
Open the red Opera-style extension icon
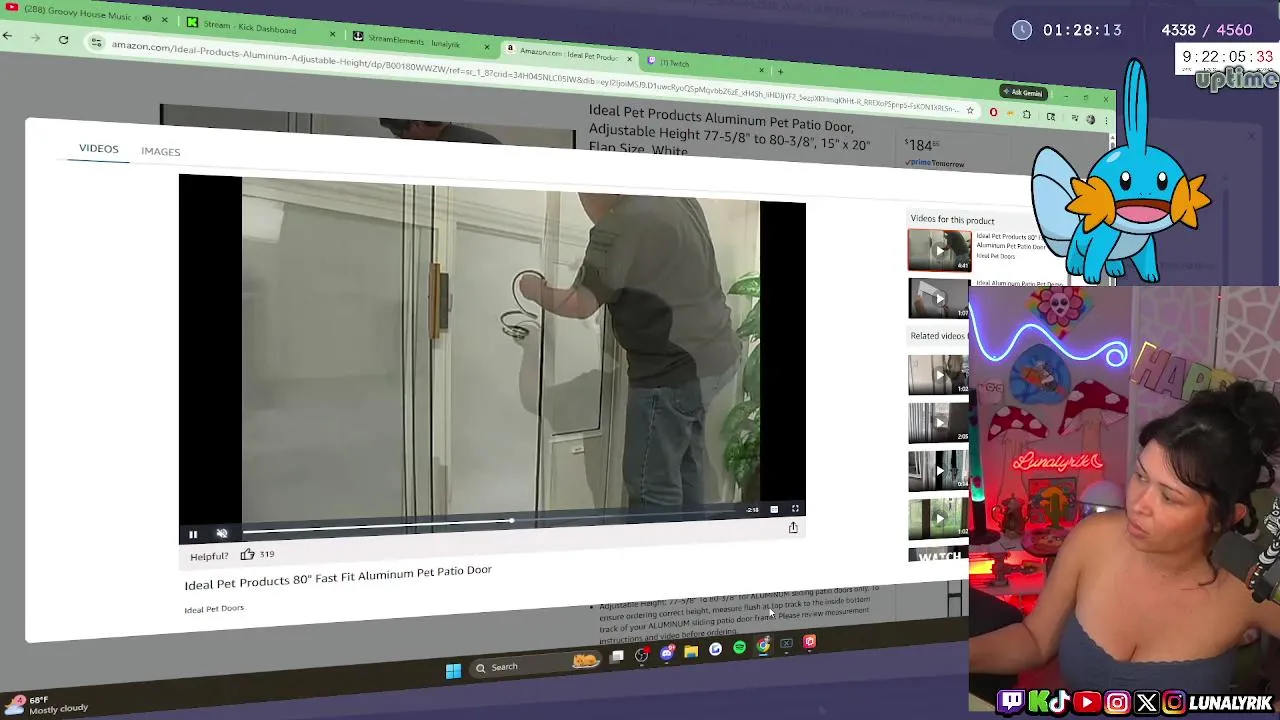point(993,112)
